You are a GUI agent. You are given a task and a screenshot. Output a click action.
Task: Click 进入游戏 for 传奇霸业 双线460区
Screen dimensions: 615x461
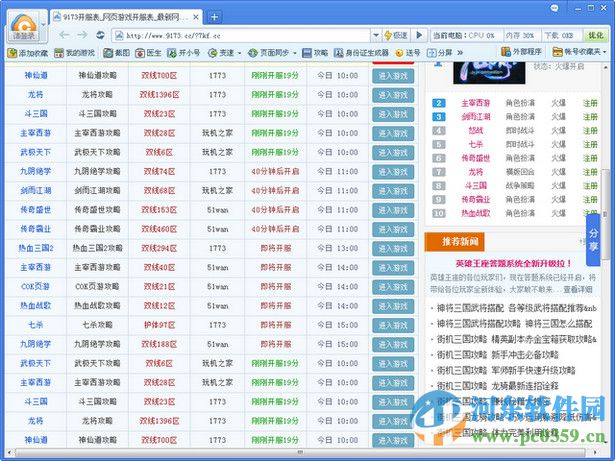[x=393, y=230]
